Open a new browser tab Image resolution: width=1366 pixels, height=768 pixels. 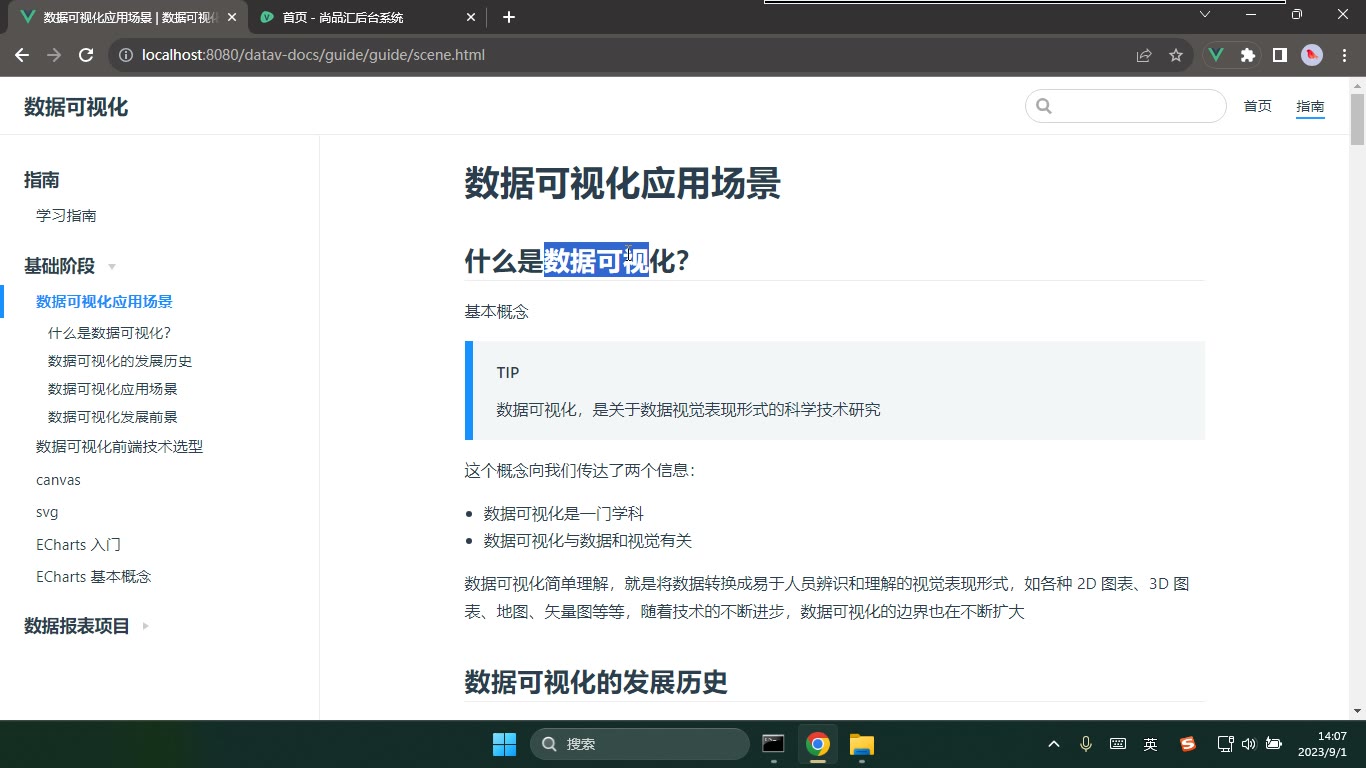coord(509,17)
